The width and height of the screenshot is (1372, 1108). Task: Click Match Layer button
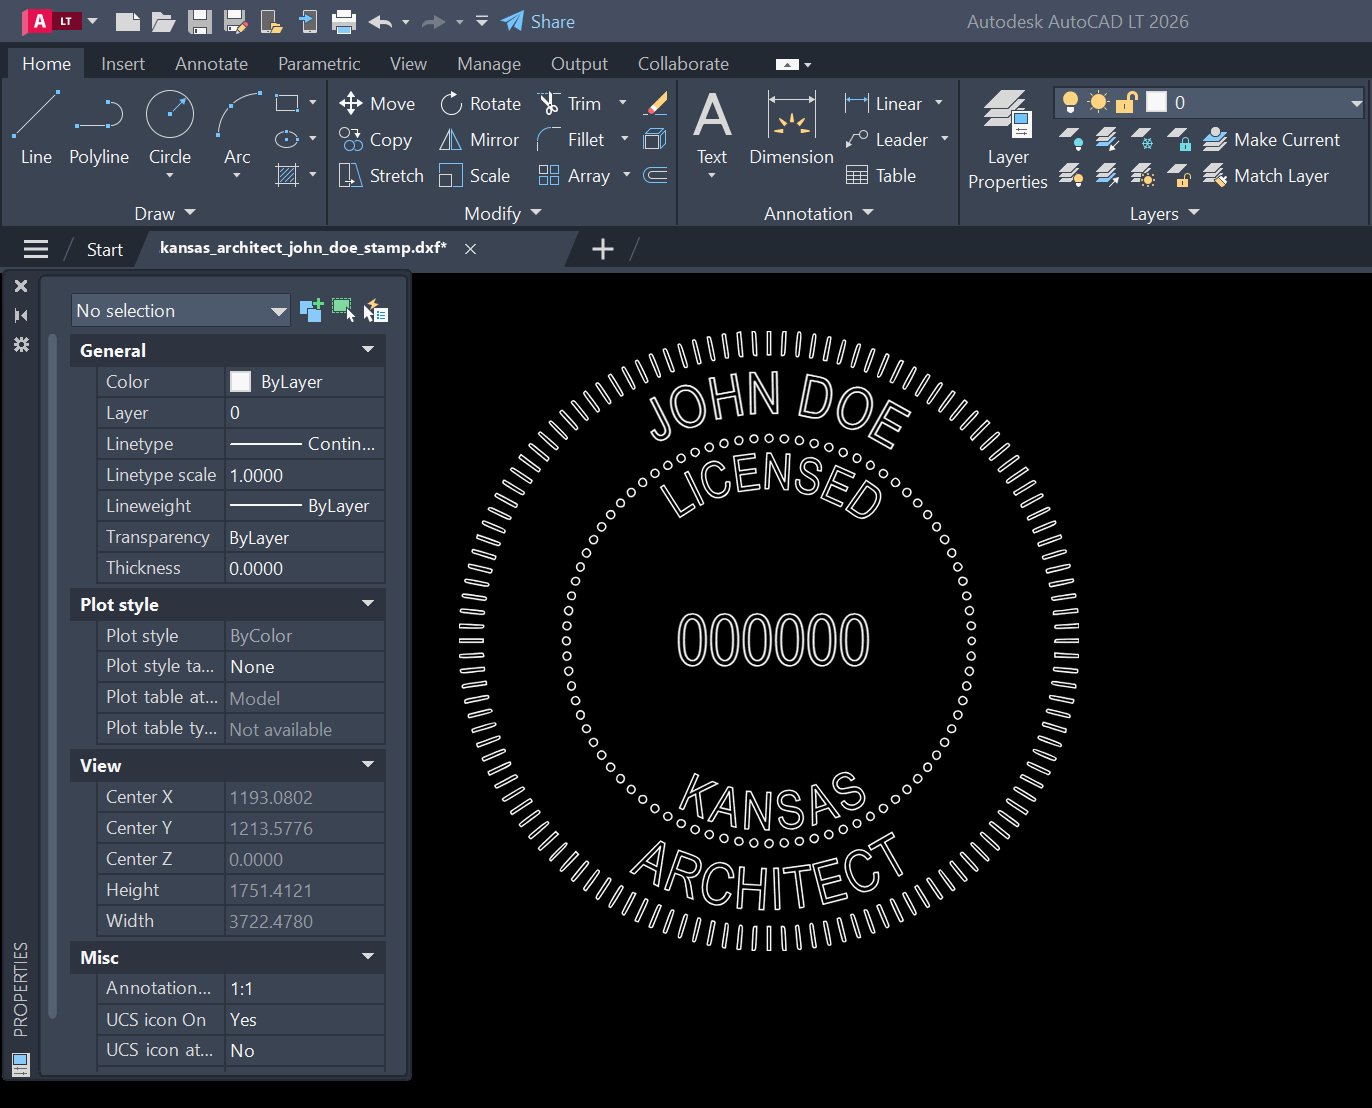tap(1266, 176)
